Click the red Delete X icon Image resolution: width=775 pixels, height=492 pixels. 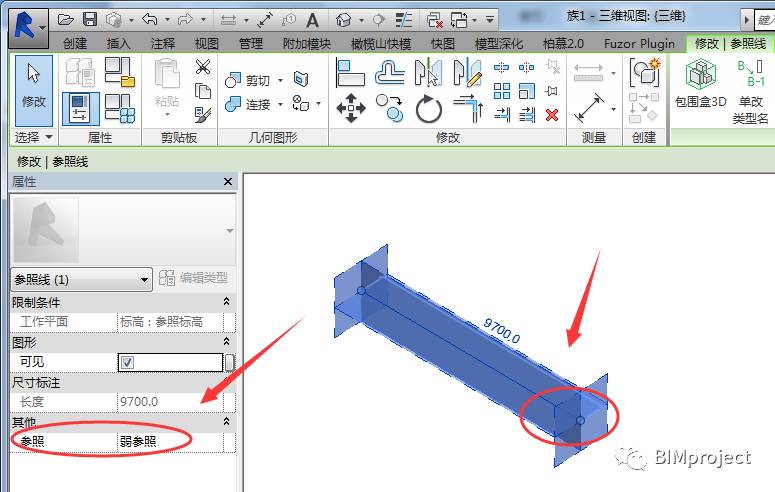coord(551,115)
